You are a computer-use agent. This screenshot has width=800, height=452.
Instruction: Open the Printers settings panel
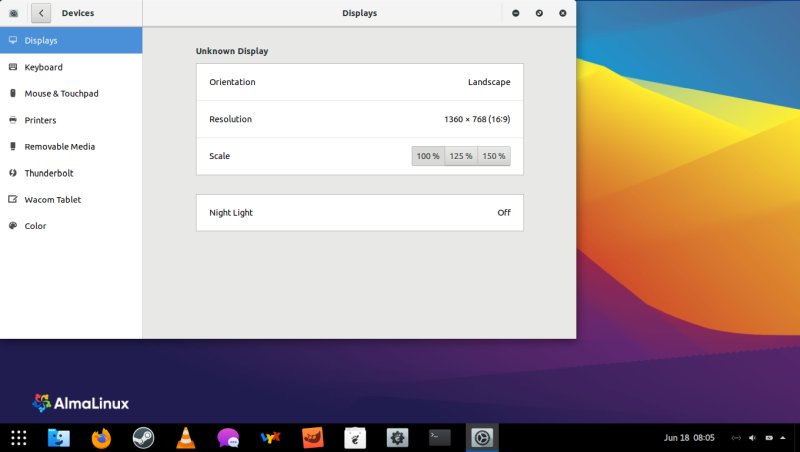(40, 120)
